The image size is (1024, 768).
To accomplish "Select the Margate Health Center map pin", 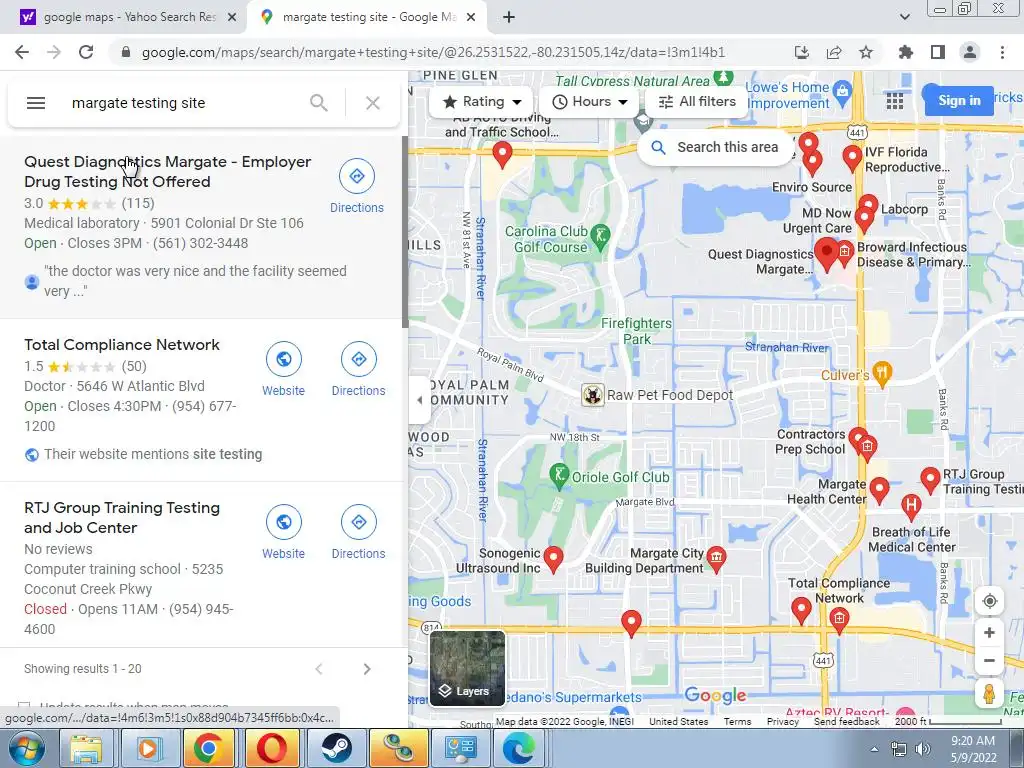I will pos(880,490).
